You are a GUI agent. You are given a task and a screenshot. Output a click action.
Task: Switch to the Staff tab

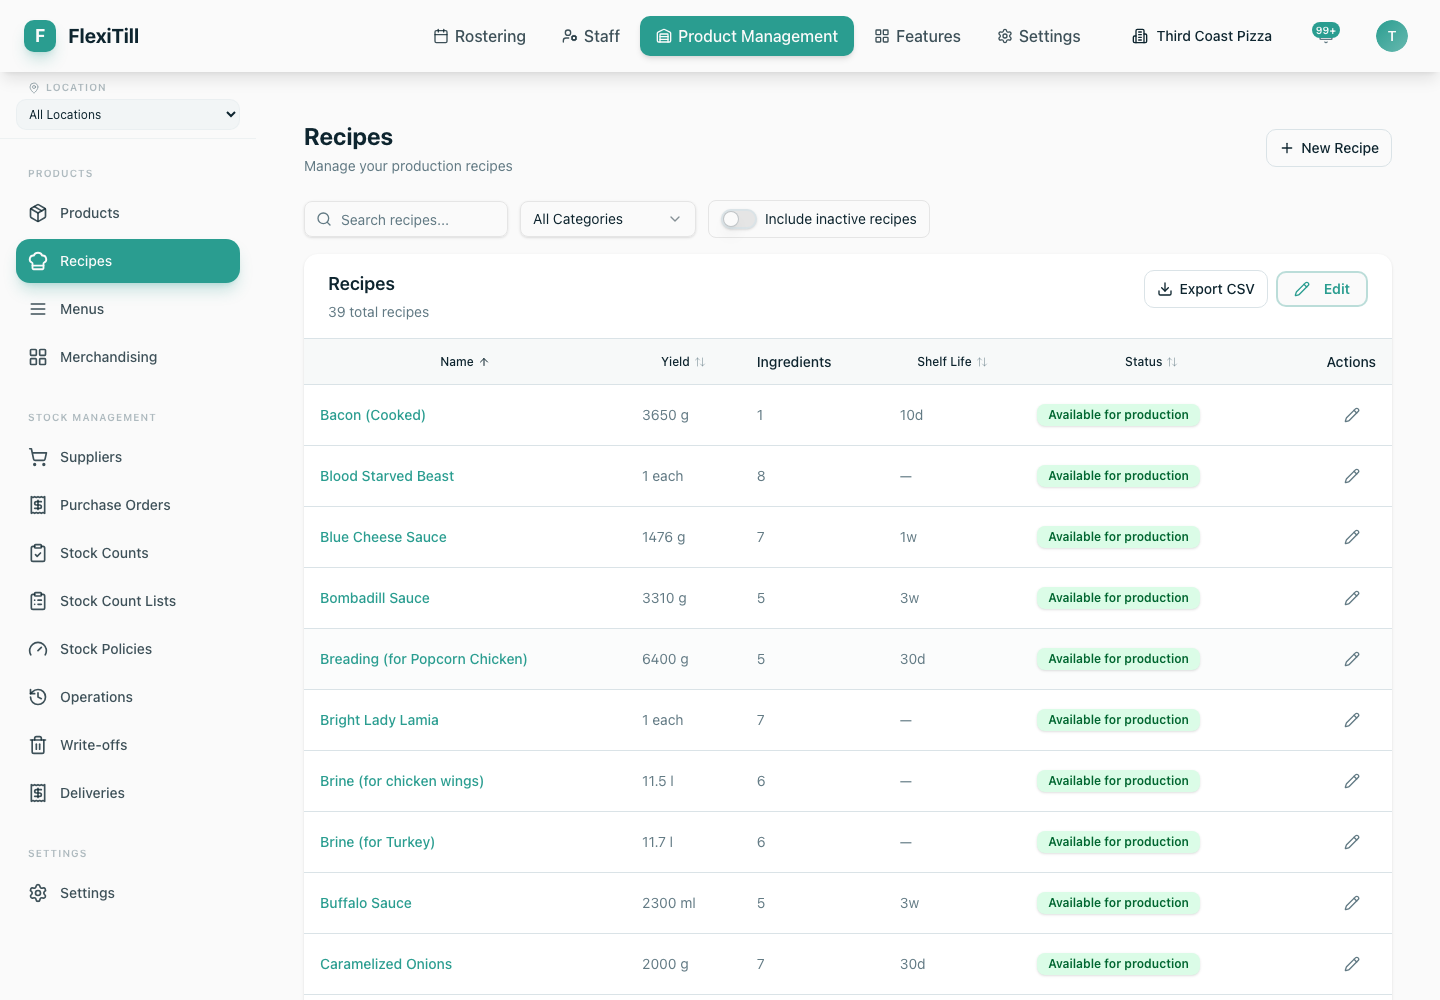coord(590,36)
